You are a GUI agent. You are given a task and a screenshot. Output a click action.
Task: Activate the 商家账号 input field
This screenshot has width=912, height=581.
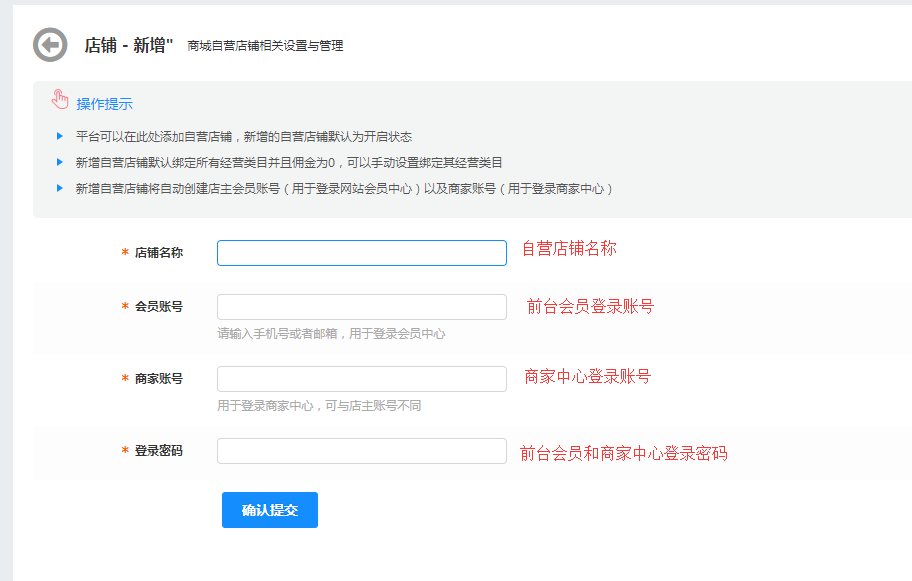coord(361,379)
